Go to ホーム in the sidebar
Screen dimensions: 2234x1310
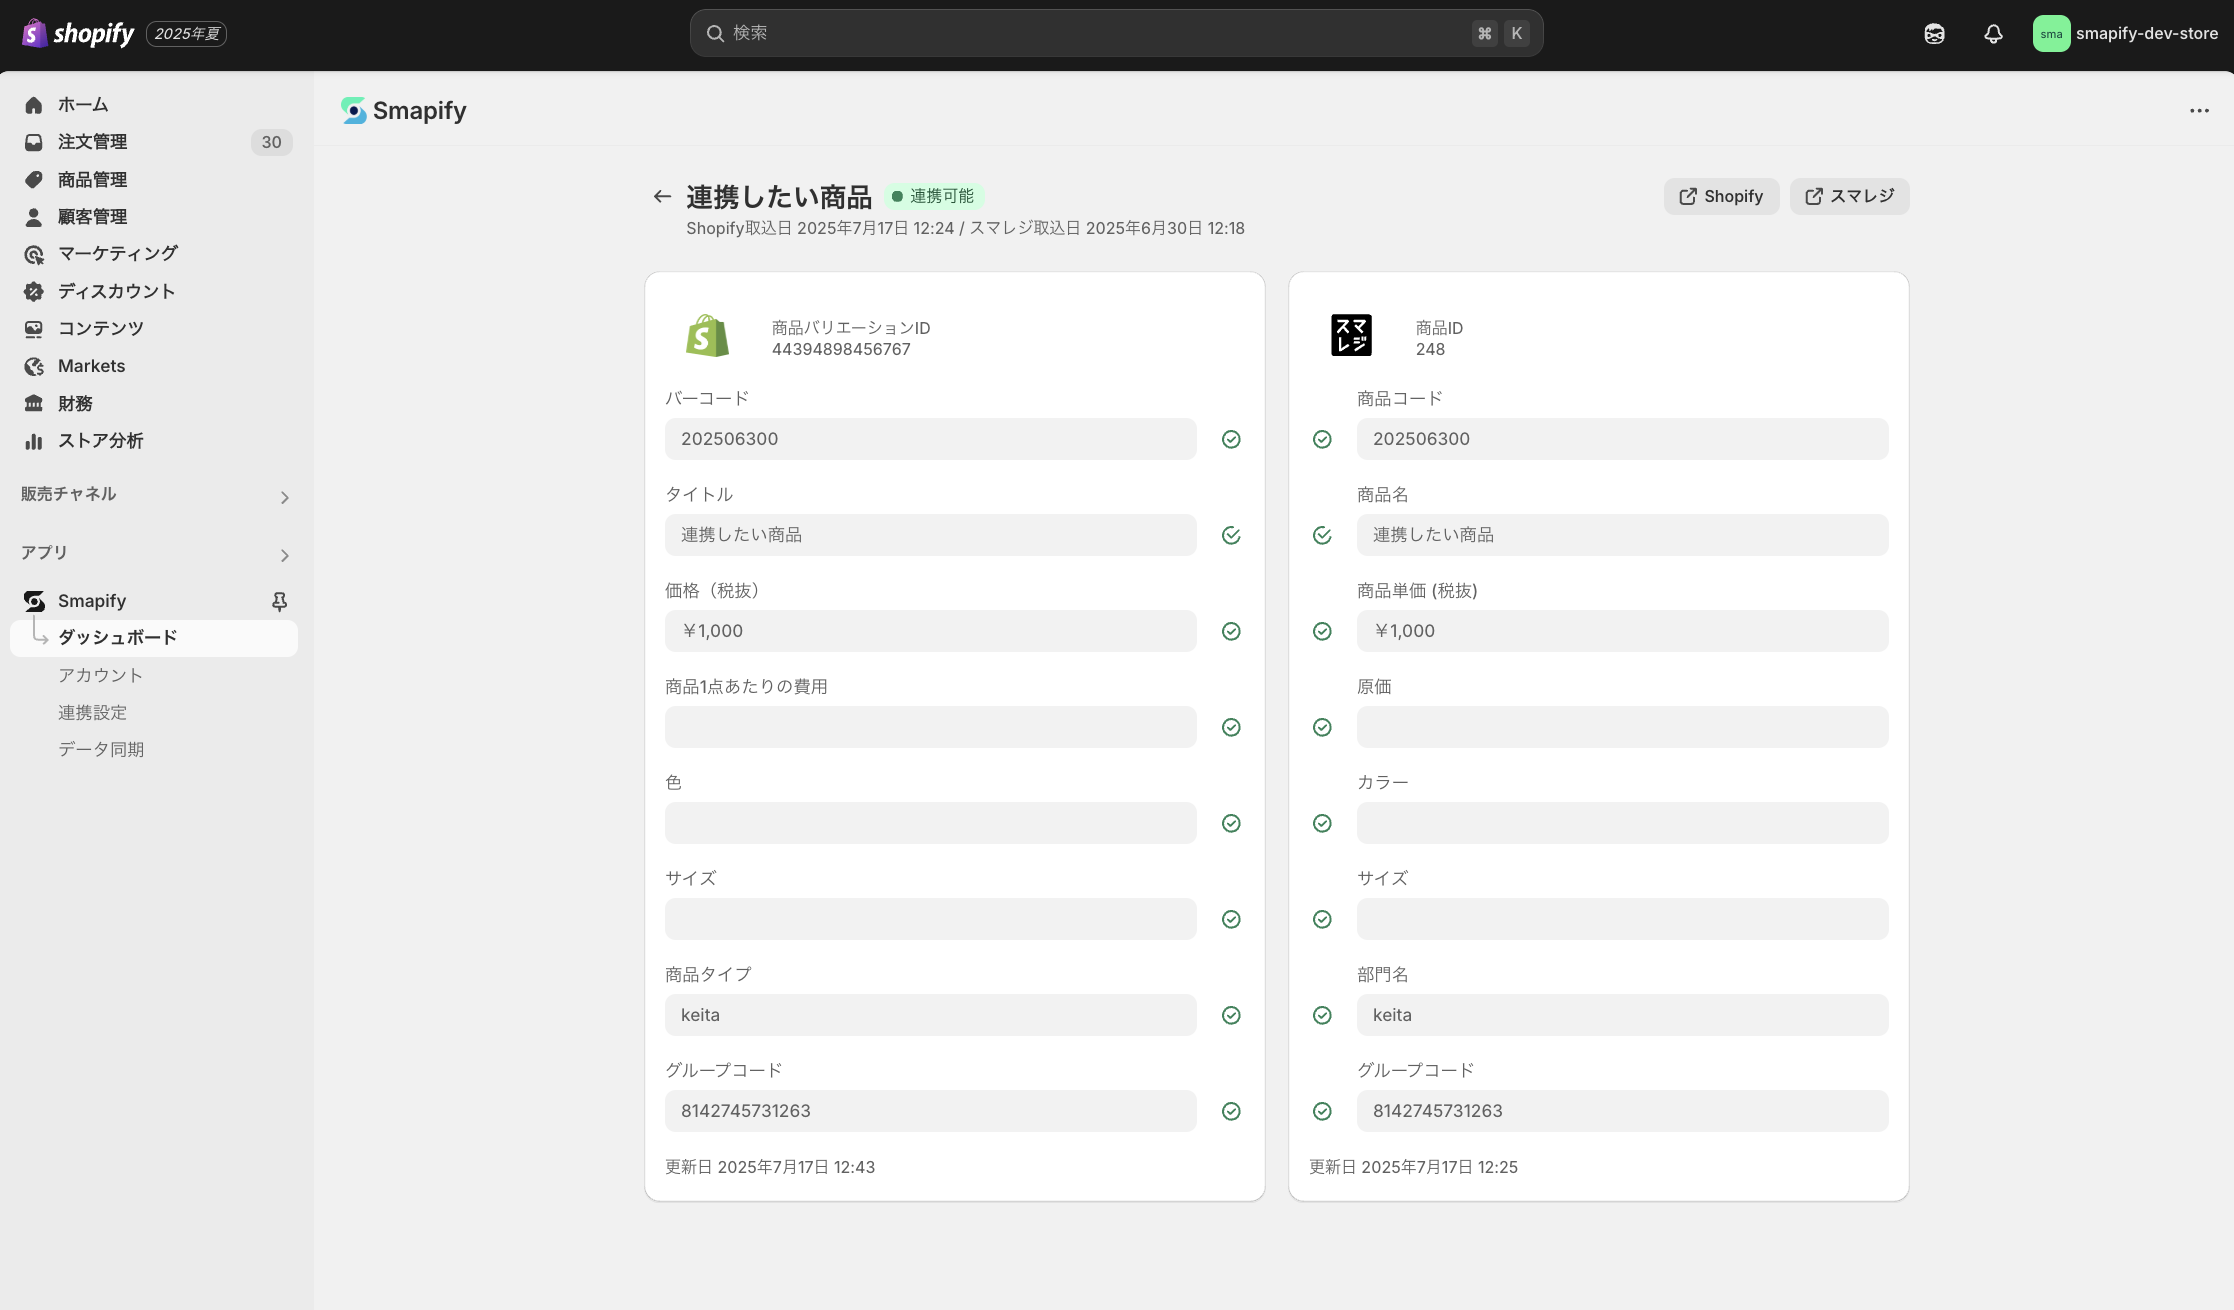pos(156,105)
